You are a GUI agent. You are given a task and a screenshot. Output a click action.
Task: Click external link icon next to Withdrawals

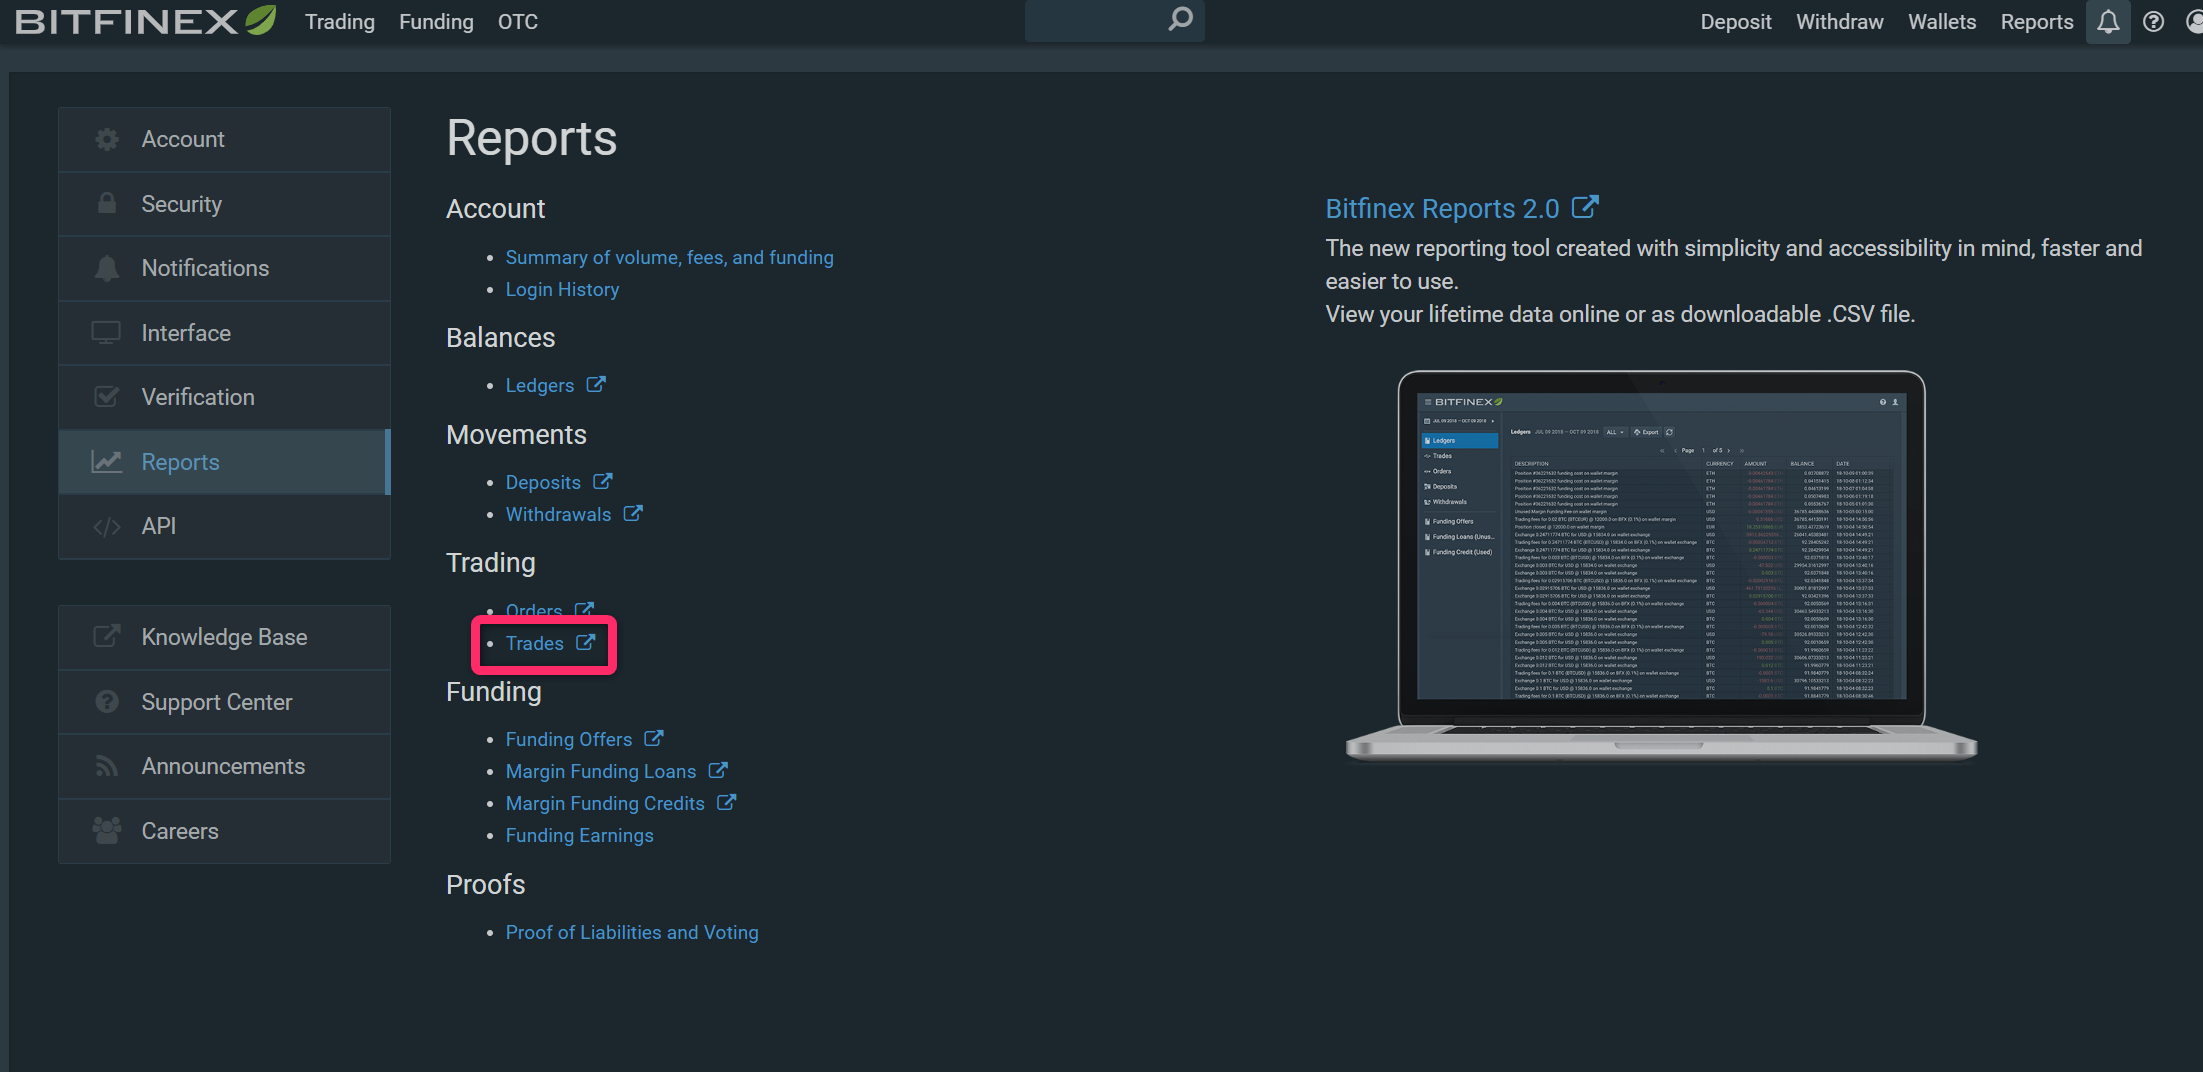tap(633, 513)
